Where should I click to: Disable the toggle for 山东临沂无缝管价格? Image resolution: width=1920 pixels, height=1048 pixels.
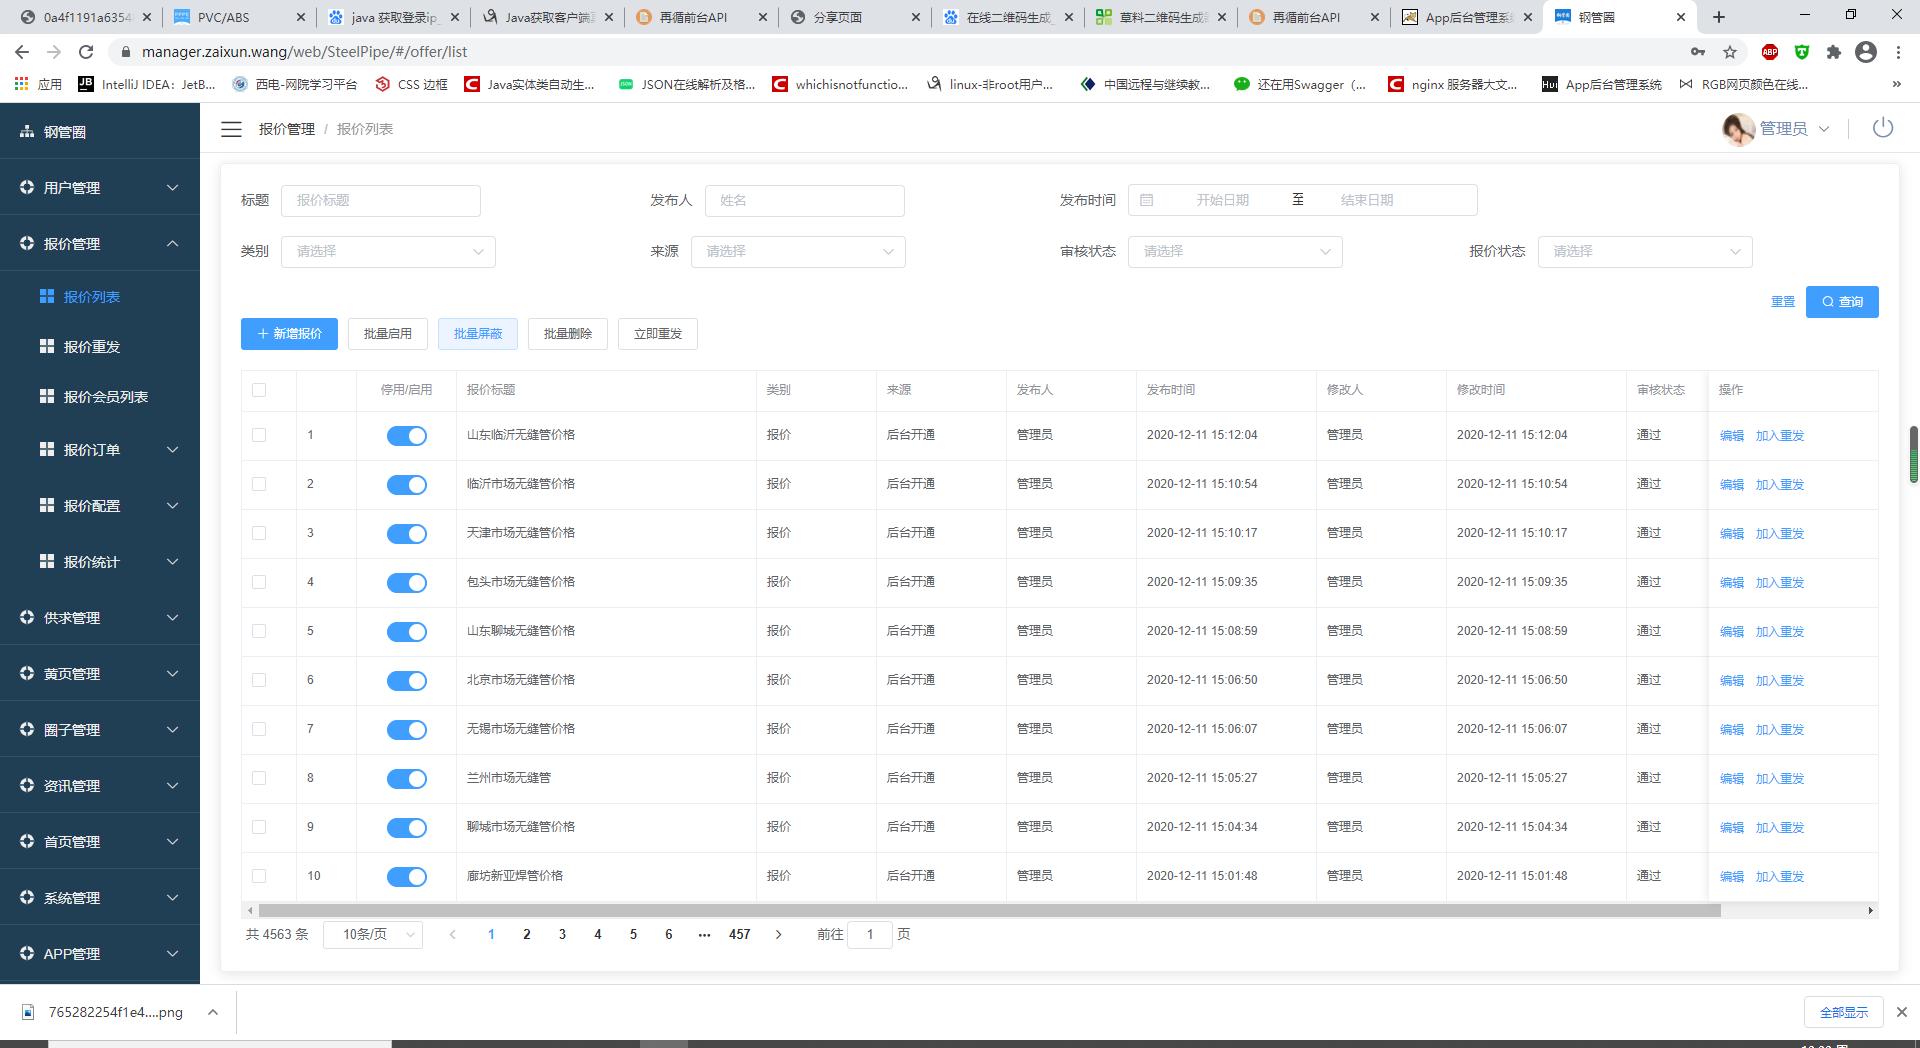click(406, 436)
